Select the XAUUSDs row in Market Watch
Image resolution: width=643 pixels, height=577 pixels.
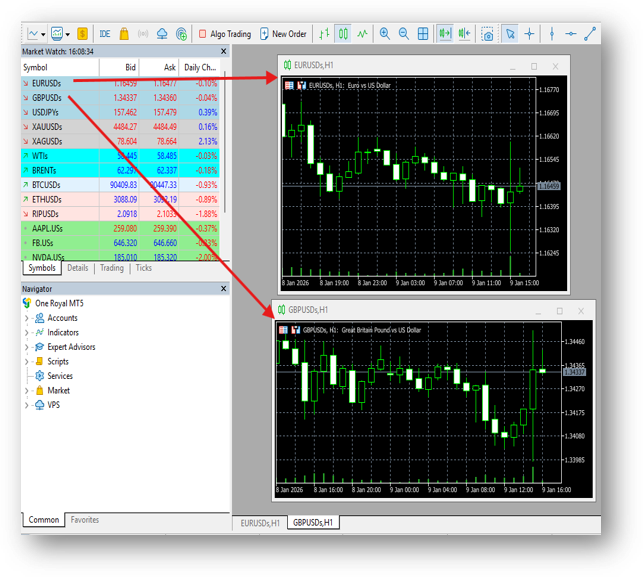47,127
